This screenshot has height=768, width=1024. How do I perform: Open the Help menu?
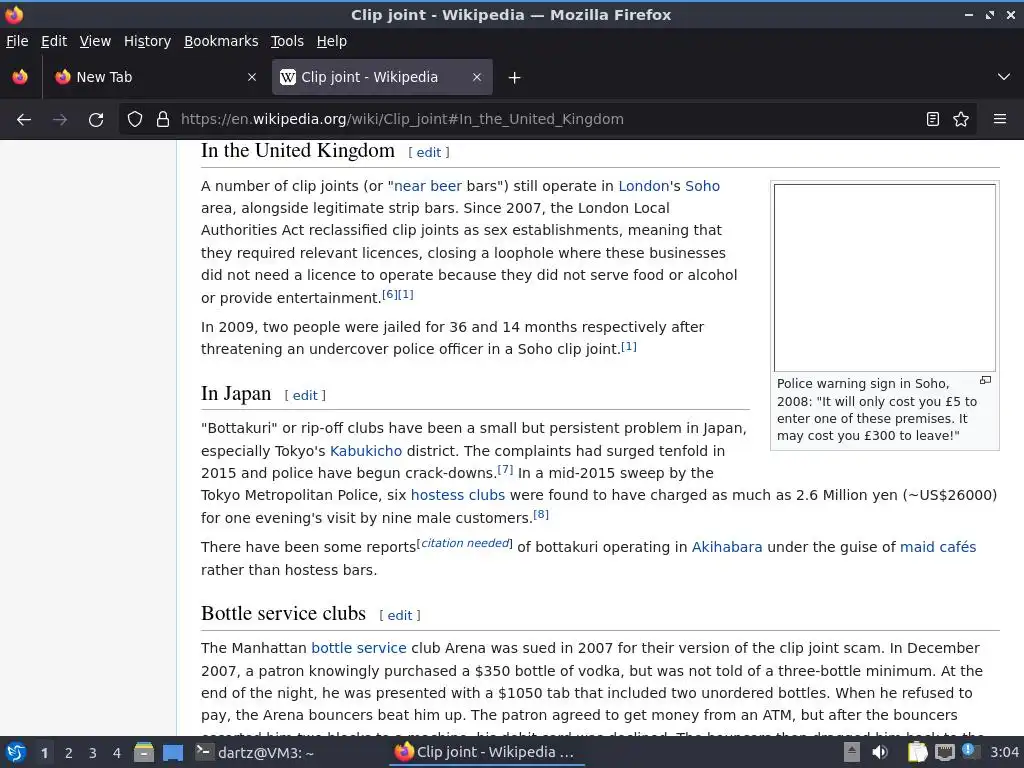tap(332, 41)
